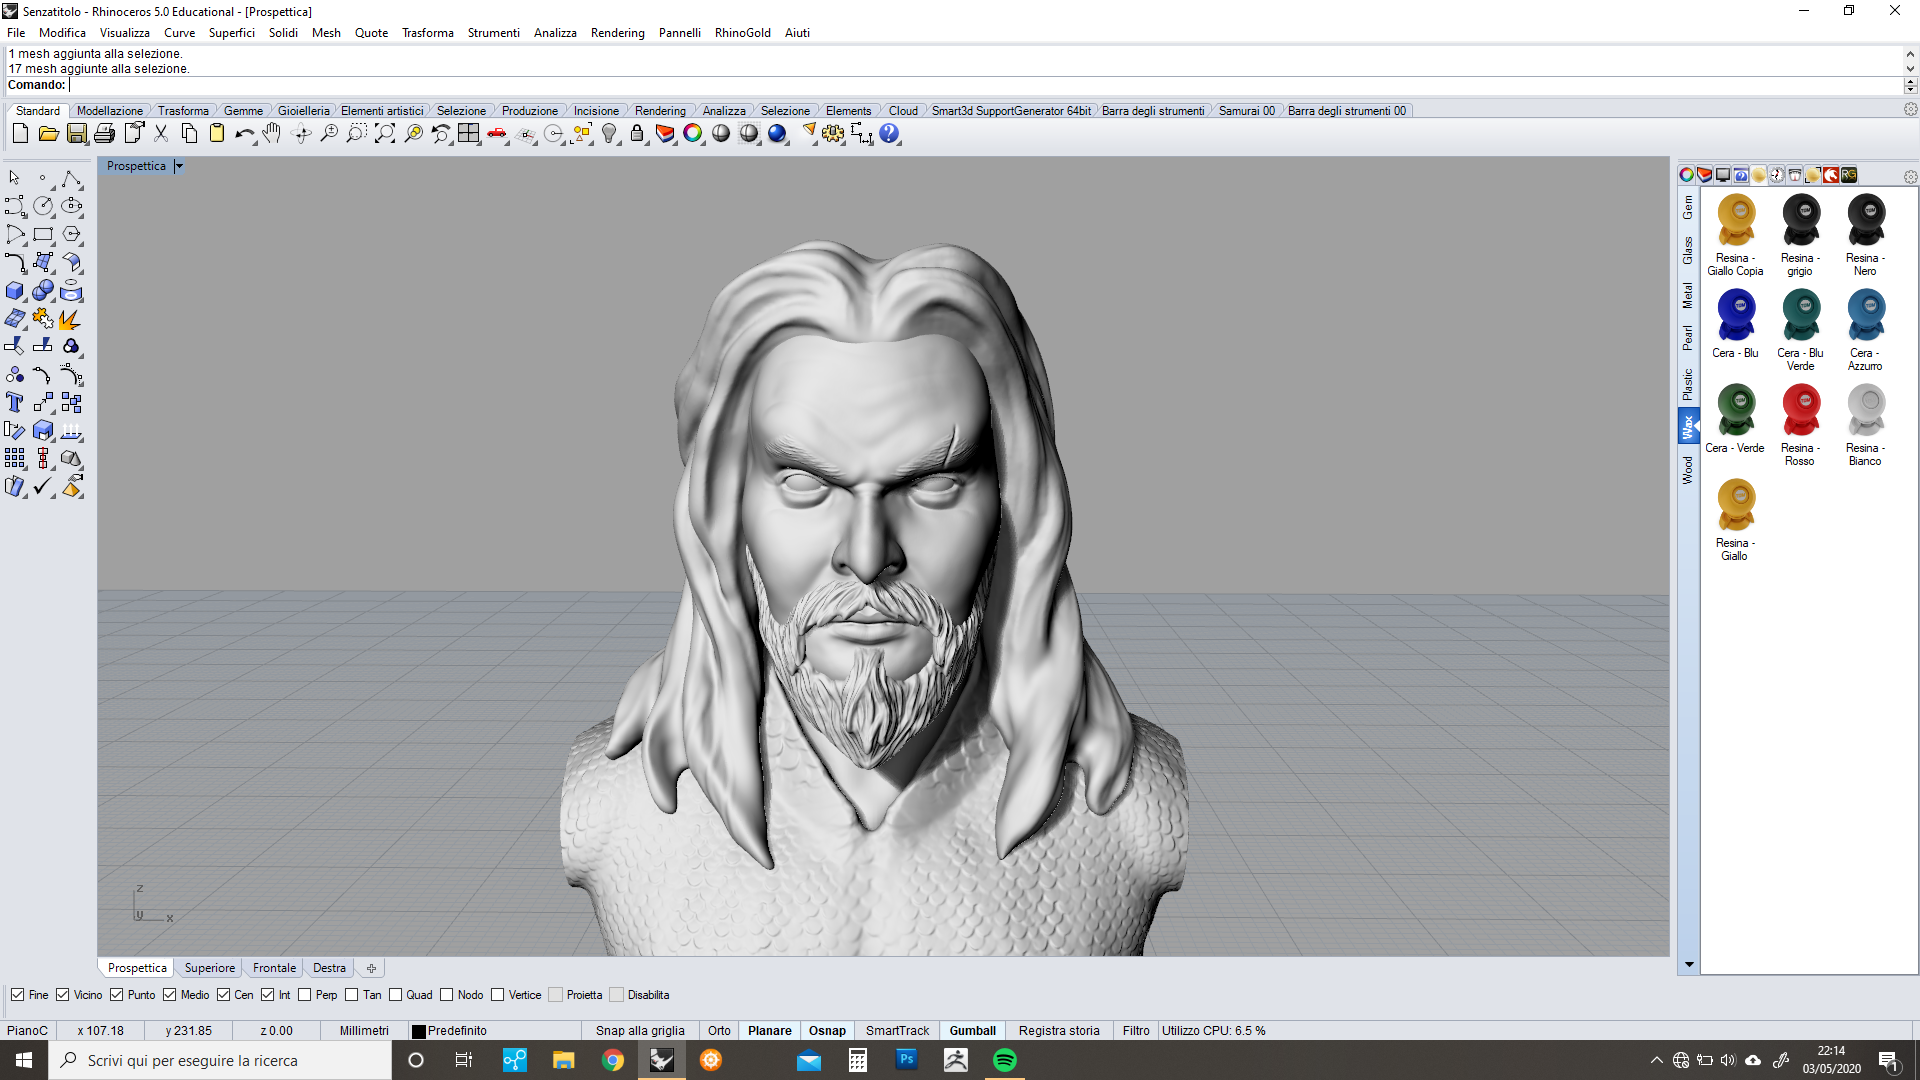Switch to the Gioielleria toolbar tab
1920x1080 pixels.
click(303, 111)
